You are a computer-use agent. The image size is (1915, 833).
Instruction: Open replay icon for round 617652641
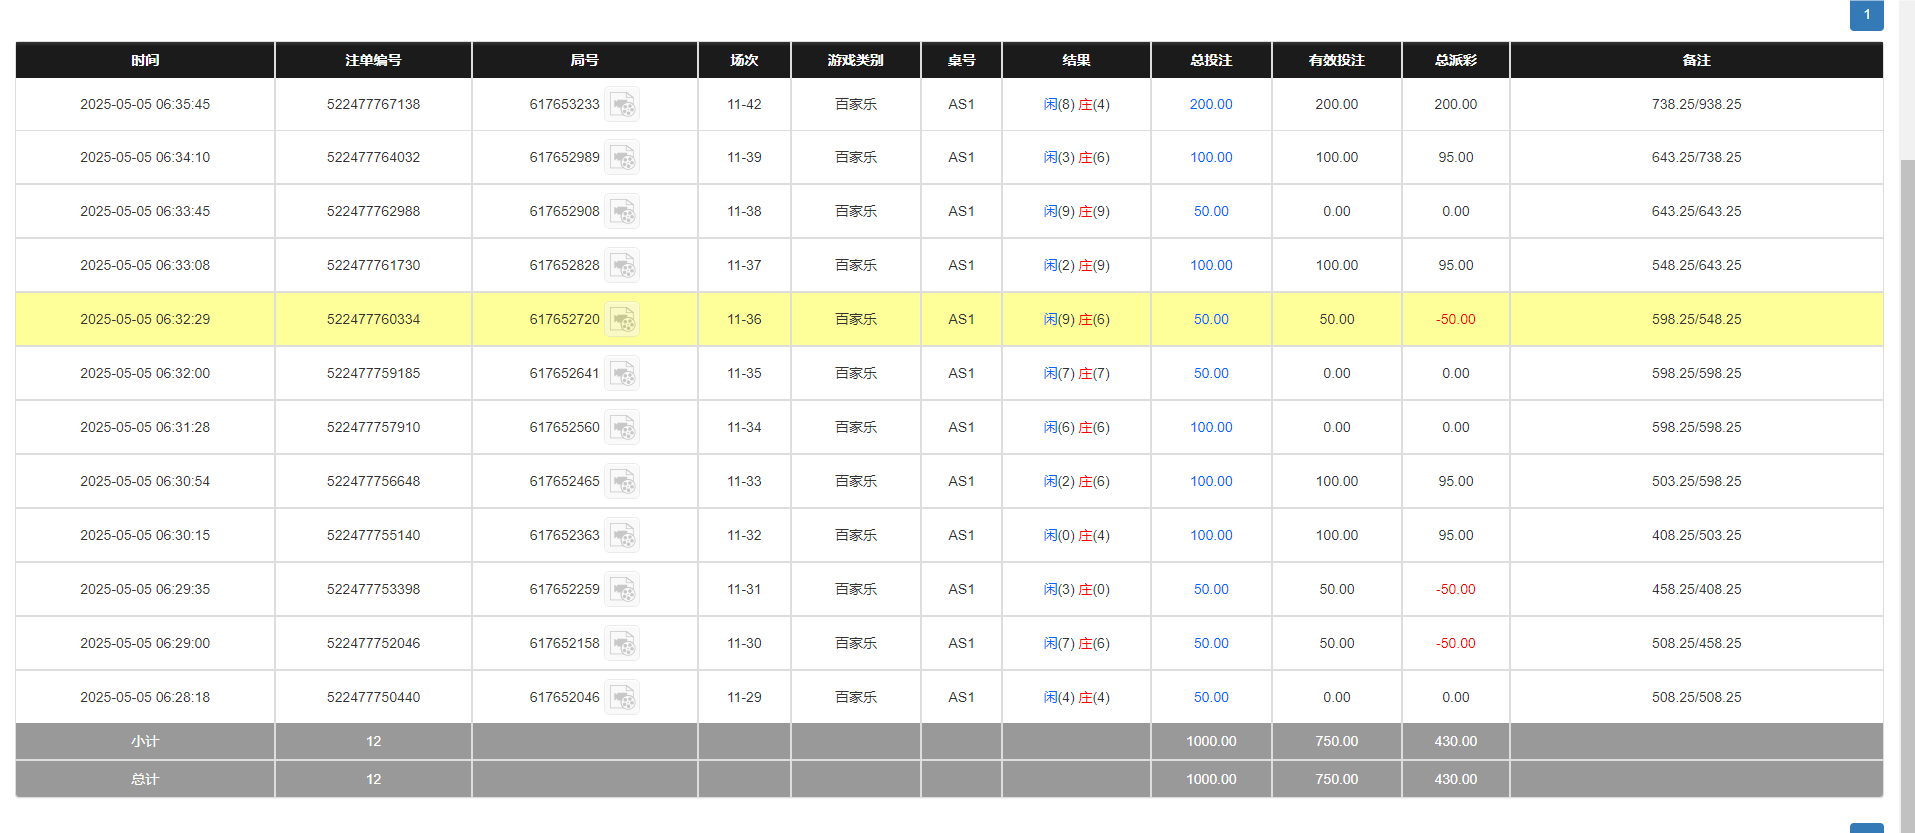[622, 374]
